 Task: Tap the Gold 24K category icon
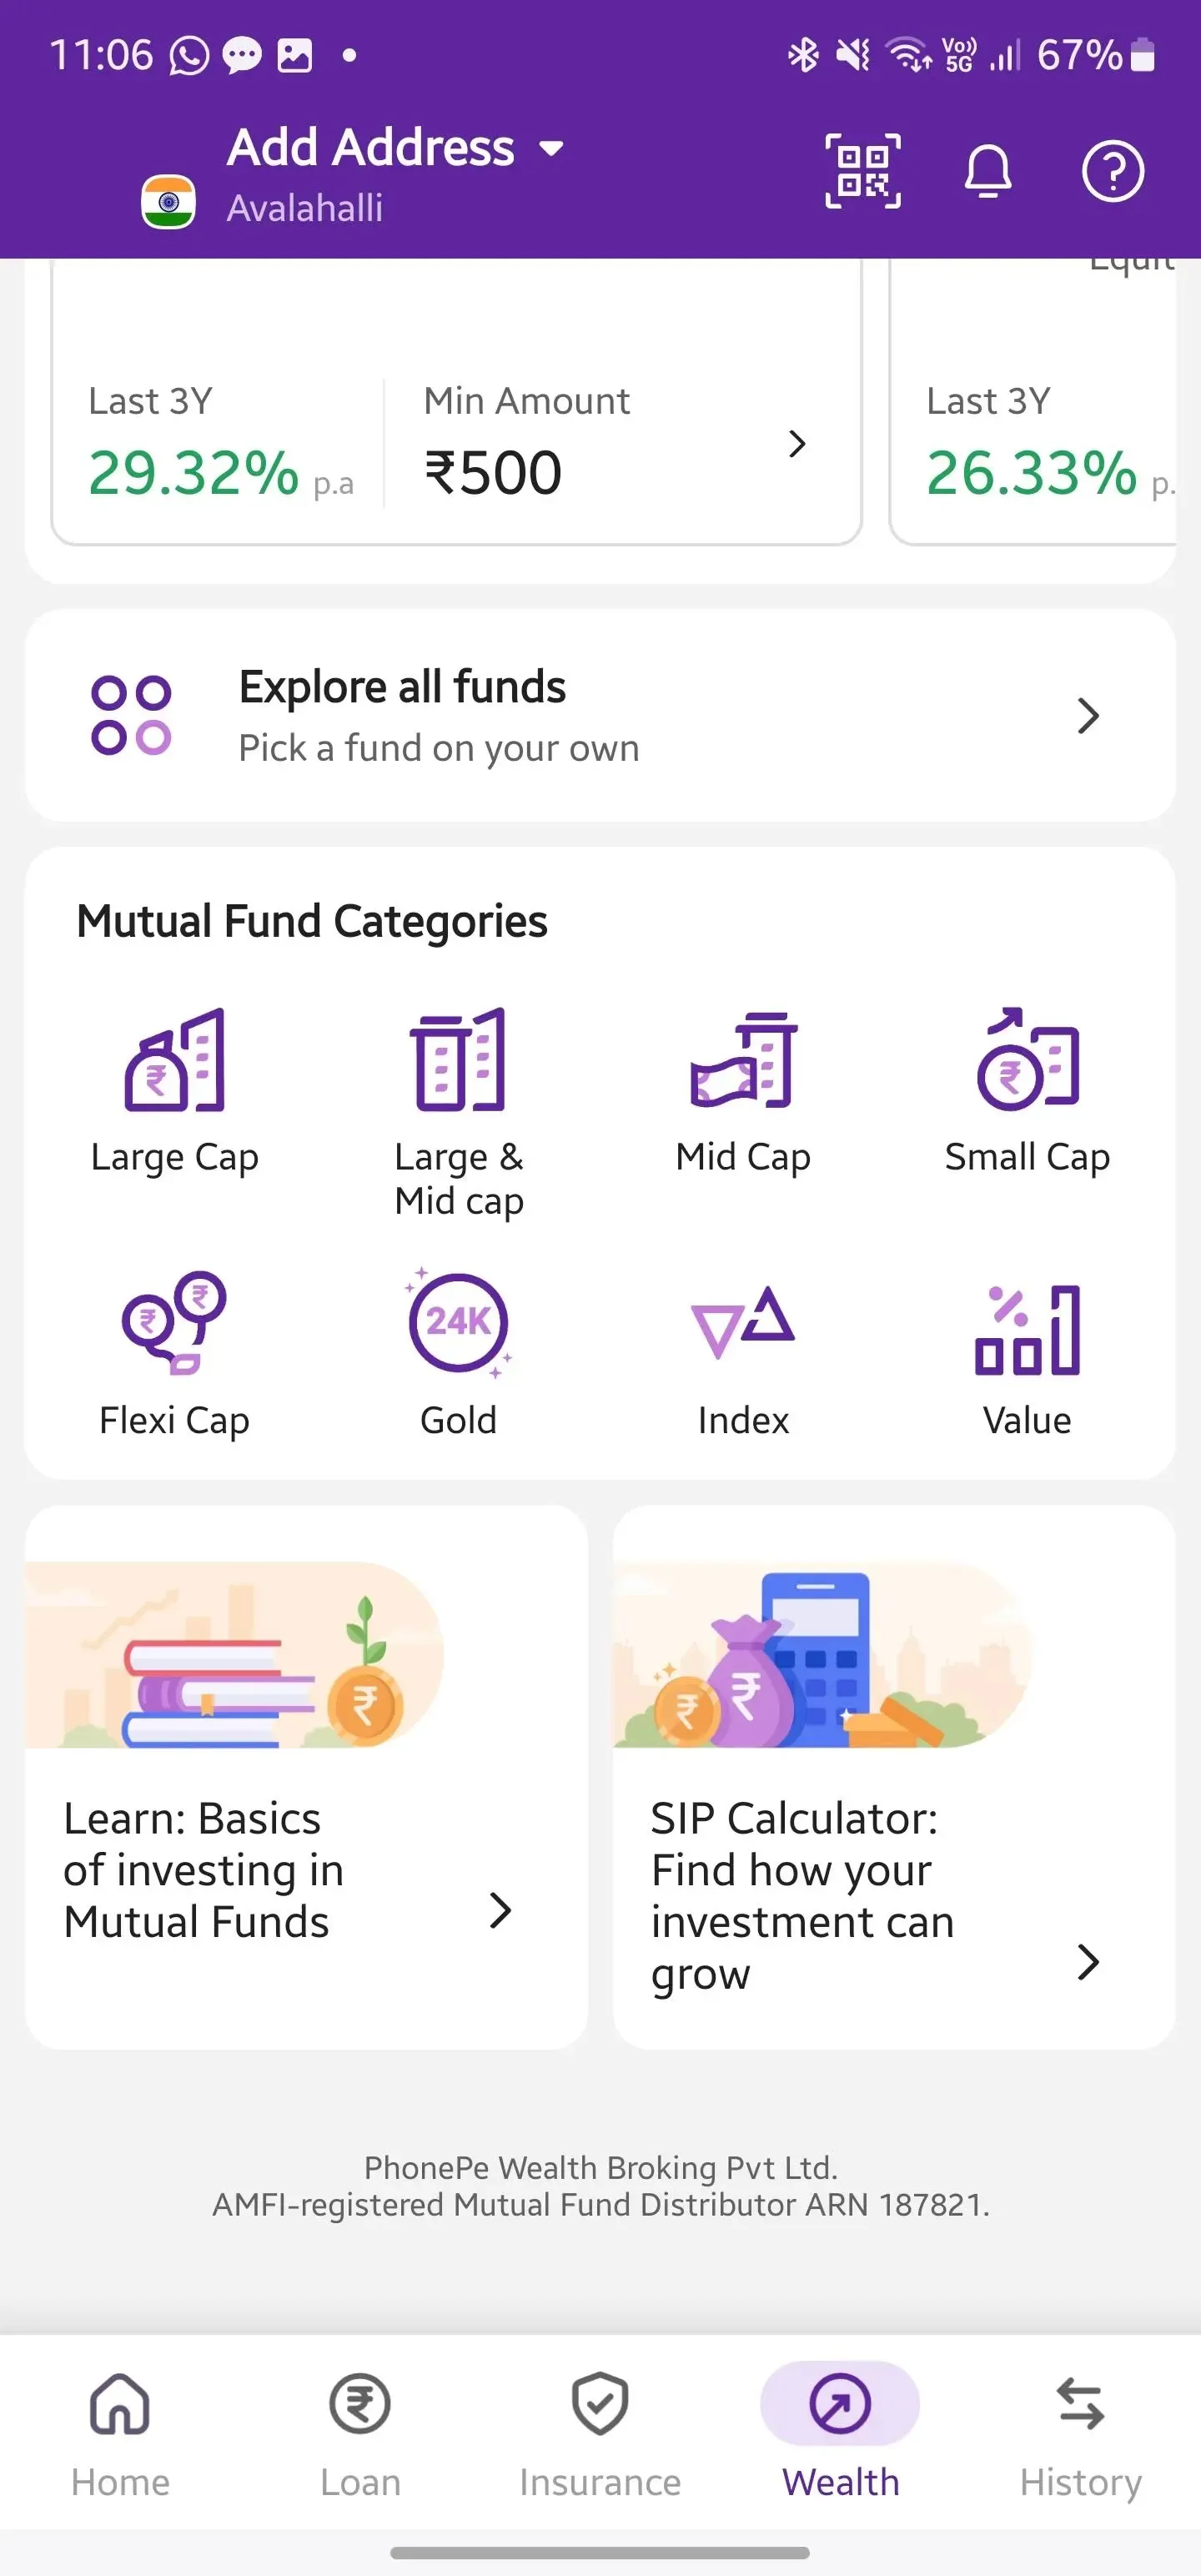click(x=459, y=1324)
